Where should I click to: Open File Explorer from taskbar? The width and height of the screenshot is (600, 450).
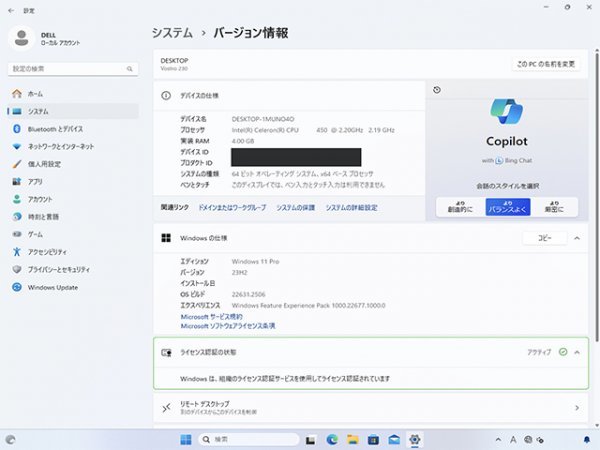pos(352,440)
